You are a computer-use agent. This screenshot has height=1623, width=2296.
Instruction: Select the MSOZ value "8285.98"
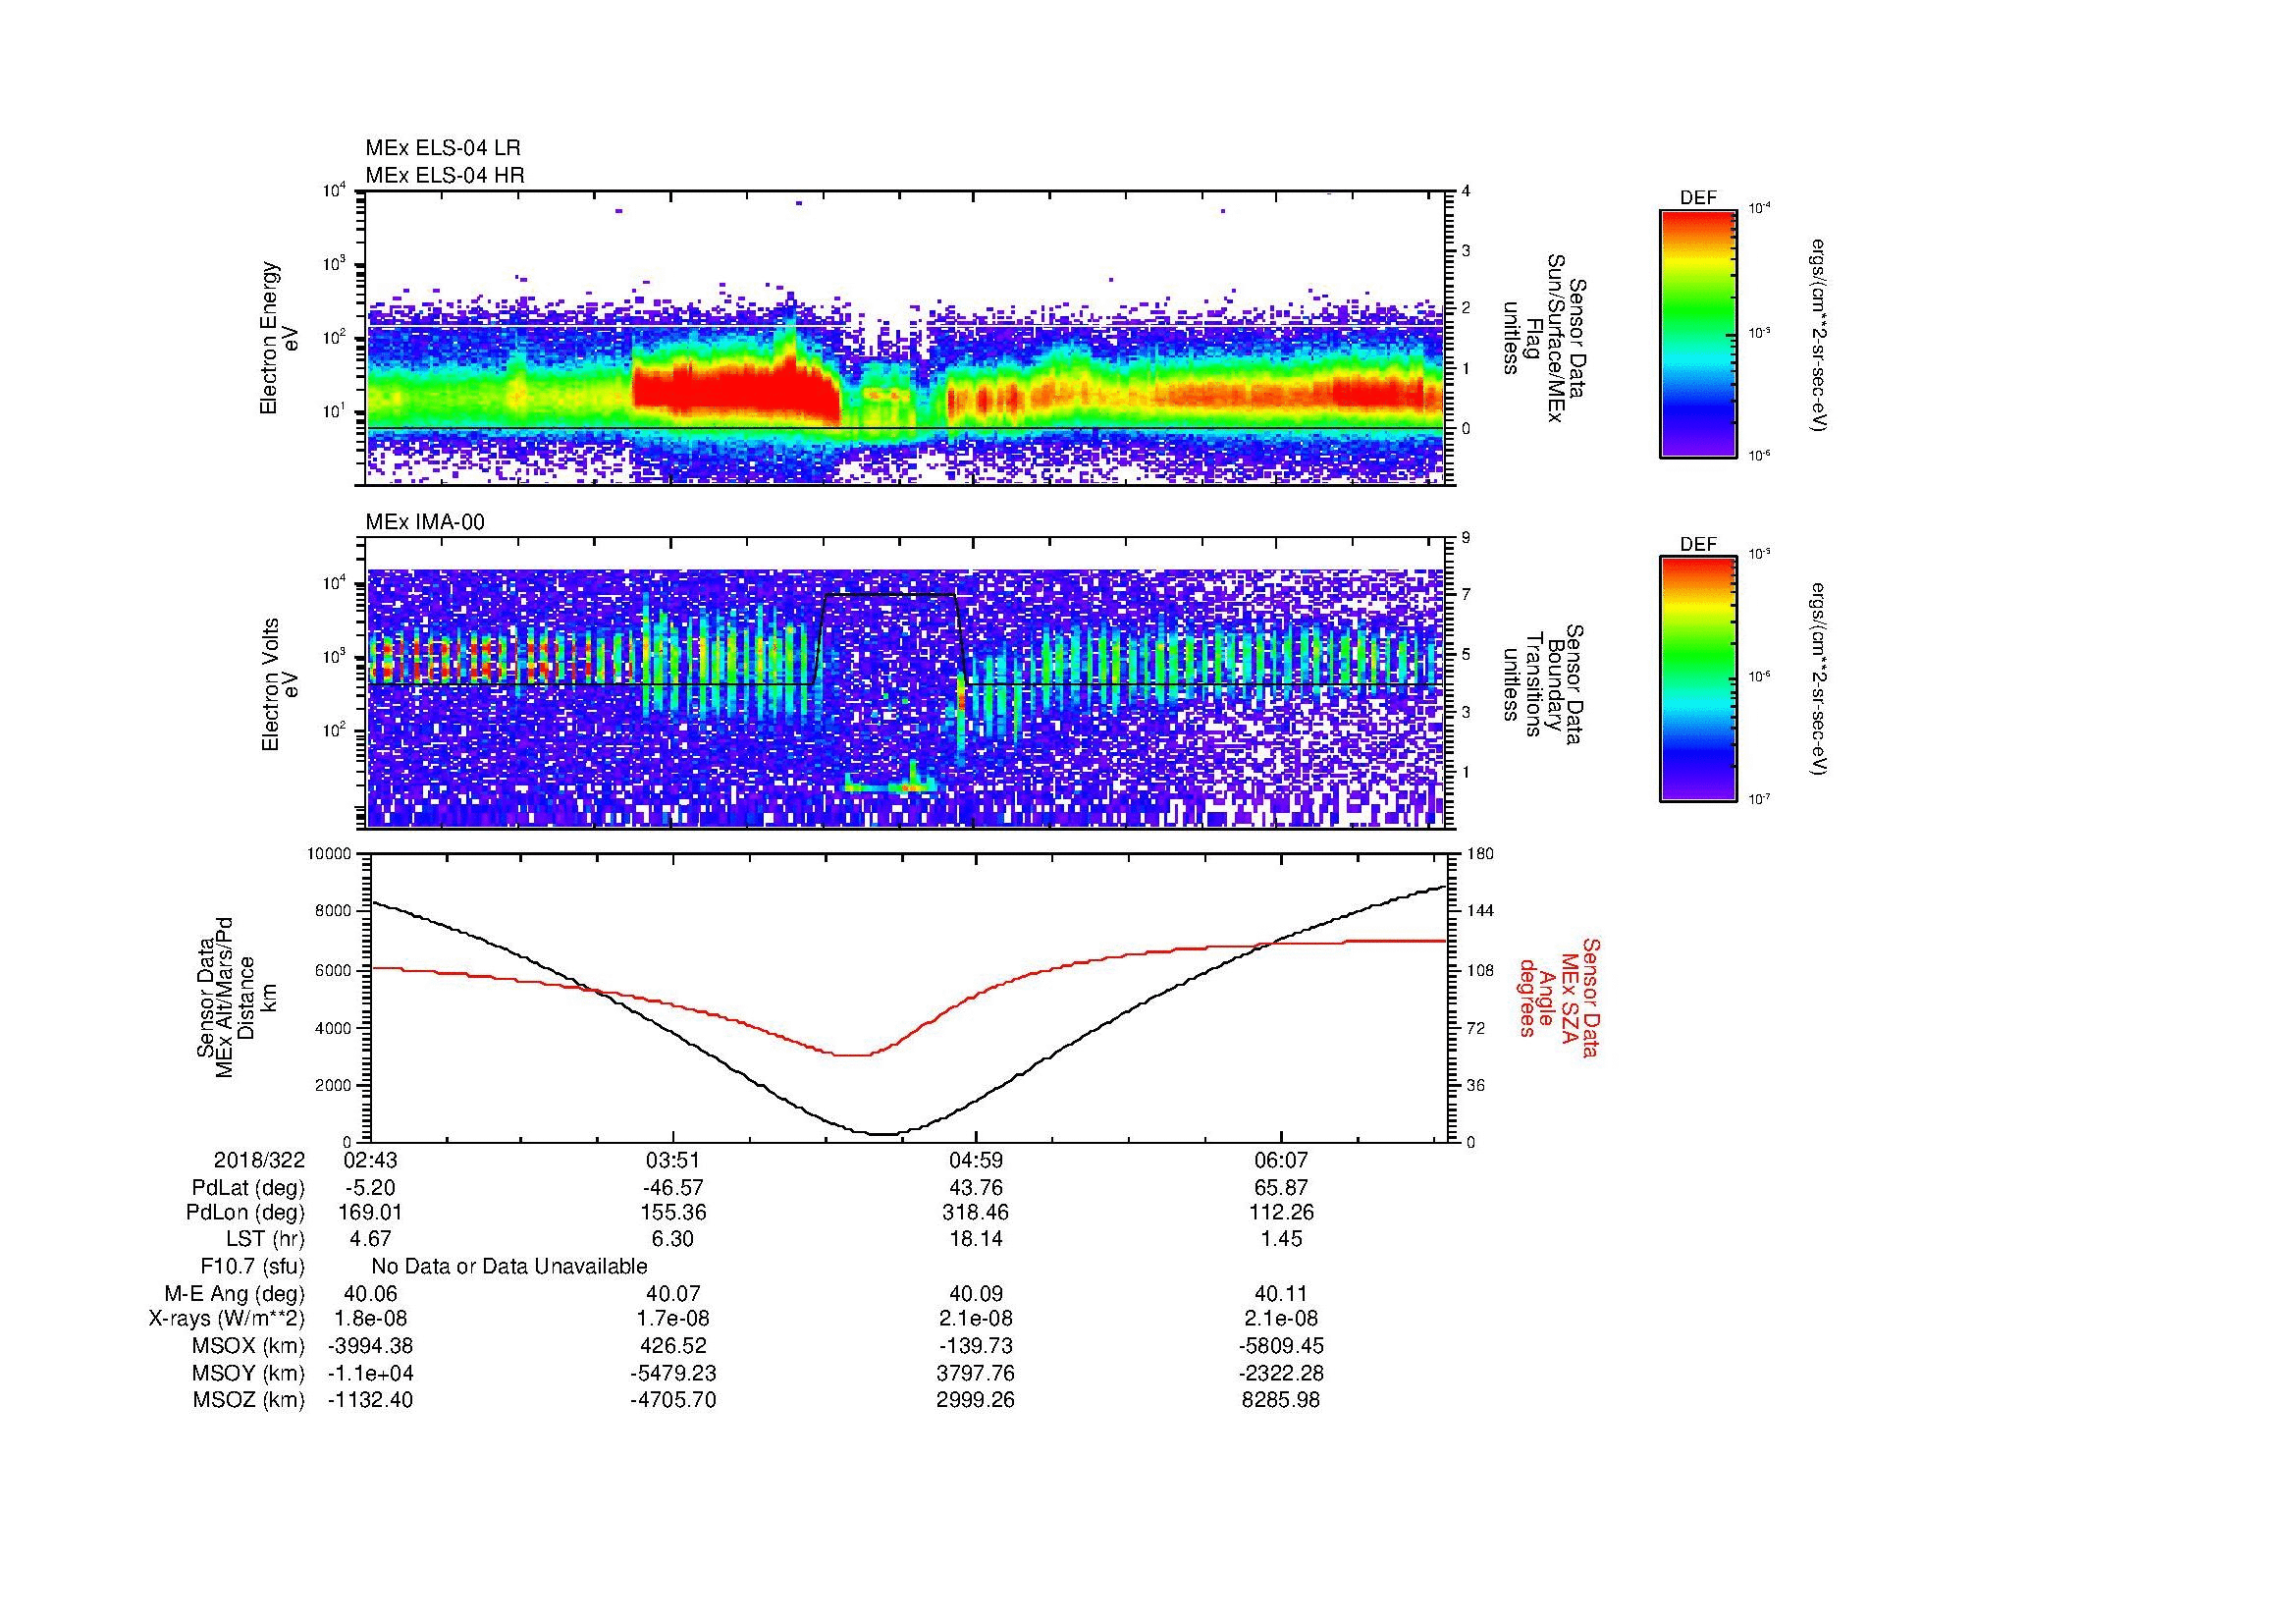(x=1281, y=1401)
